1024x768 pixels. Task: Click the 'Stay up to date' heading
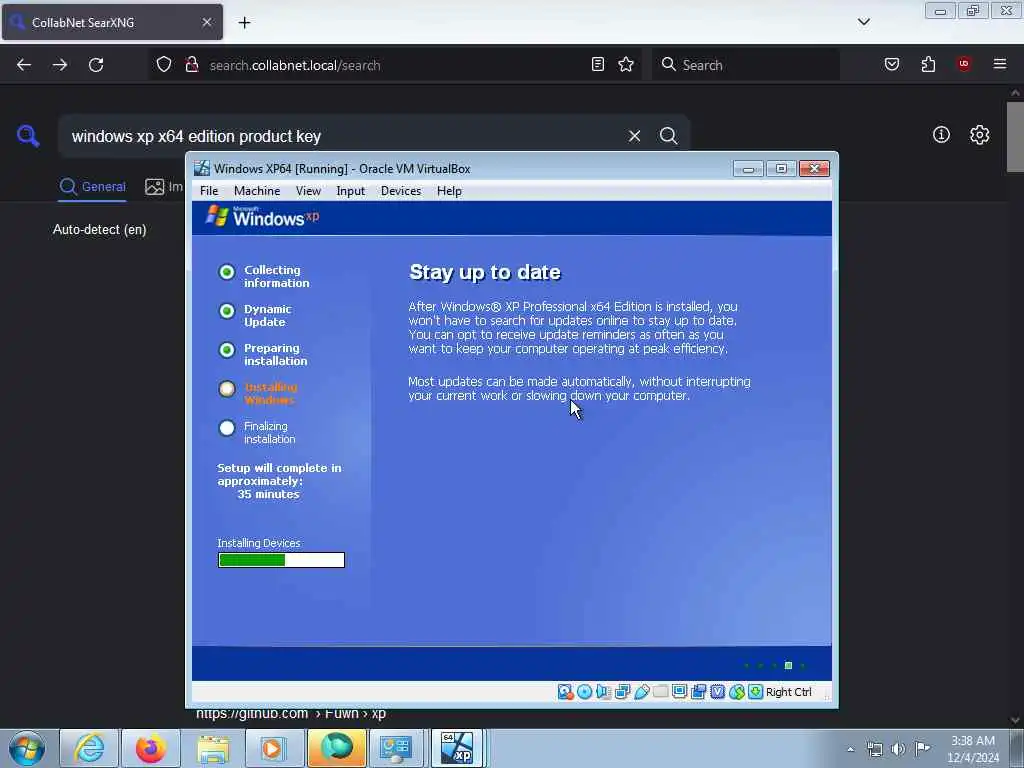point(485,272)
